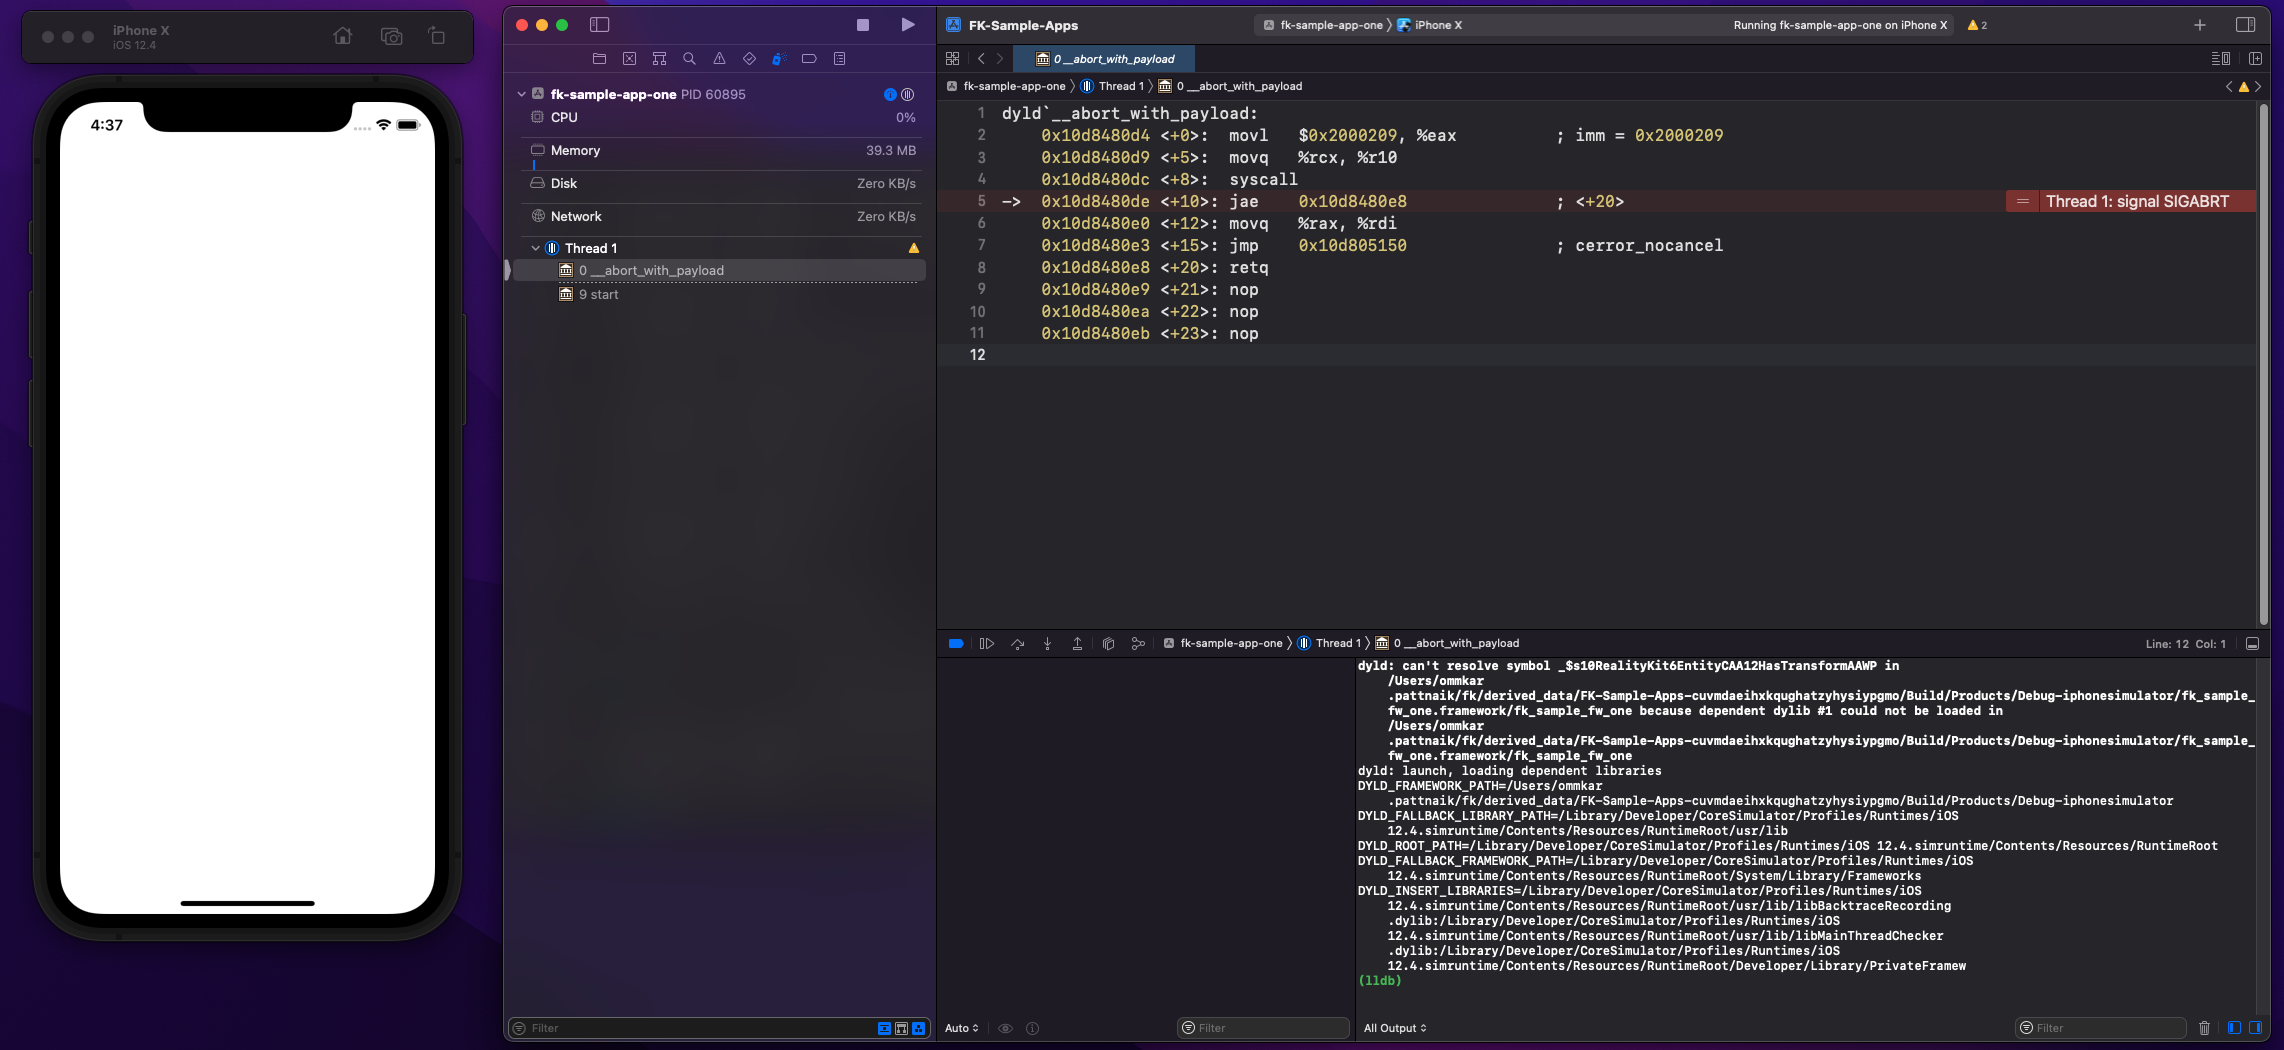Clear console with the trash icon
The width and height of the screenshot is (2284, 1050).
(x=2204, y=1028)
